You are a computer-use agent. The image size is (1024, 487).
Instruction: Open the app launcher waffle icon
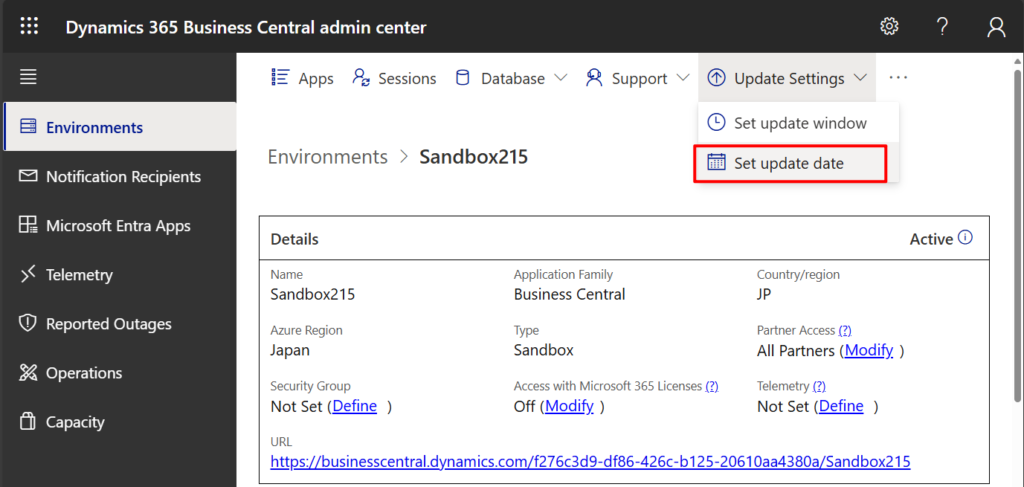[x=30, y=27]
